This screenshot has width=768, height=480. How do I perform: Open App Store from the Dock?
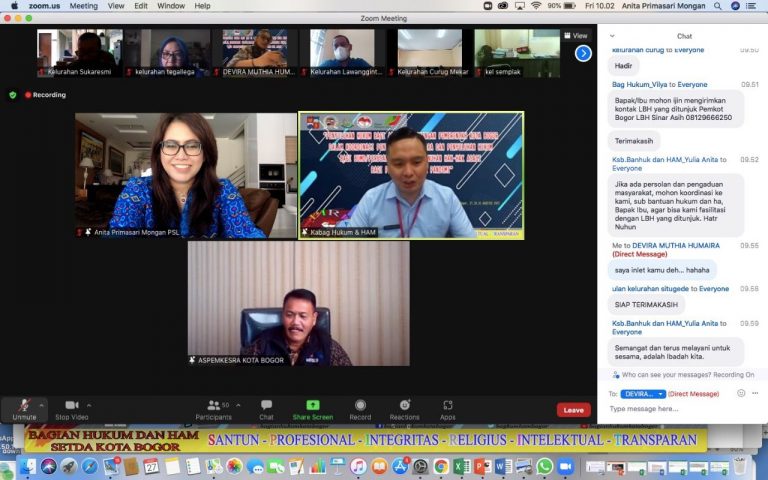[x=400, y=466]
